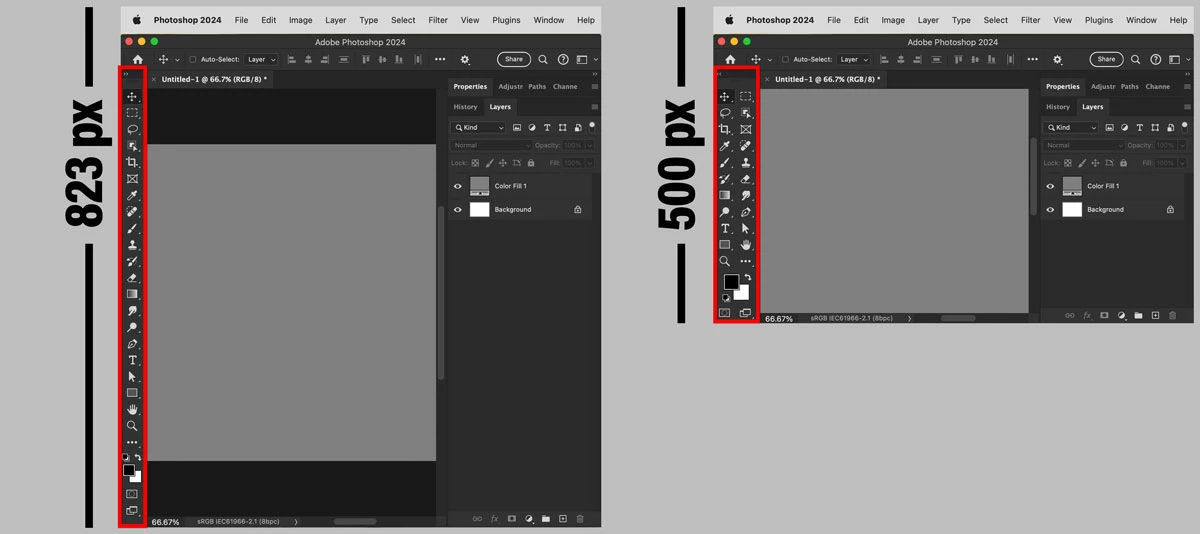Choose the Eraser tool in left window
Screen dimensions: 1200x534
[x=132, y=278]
